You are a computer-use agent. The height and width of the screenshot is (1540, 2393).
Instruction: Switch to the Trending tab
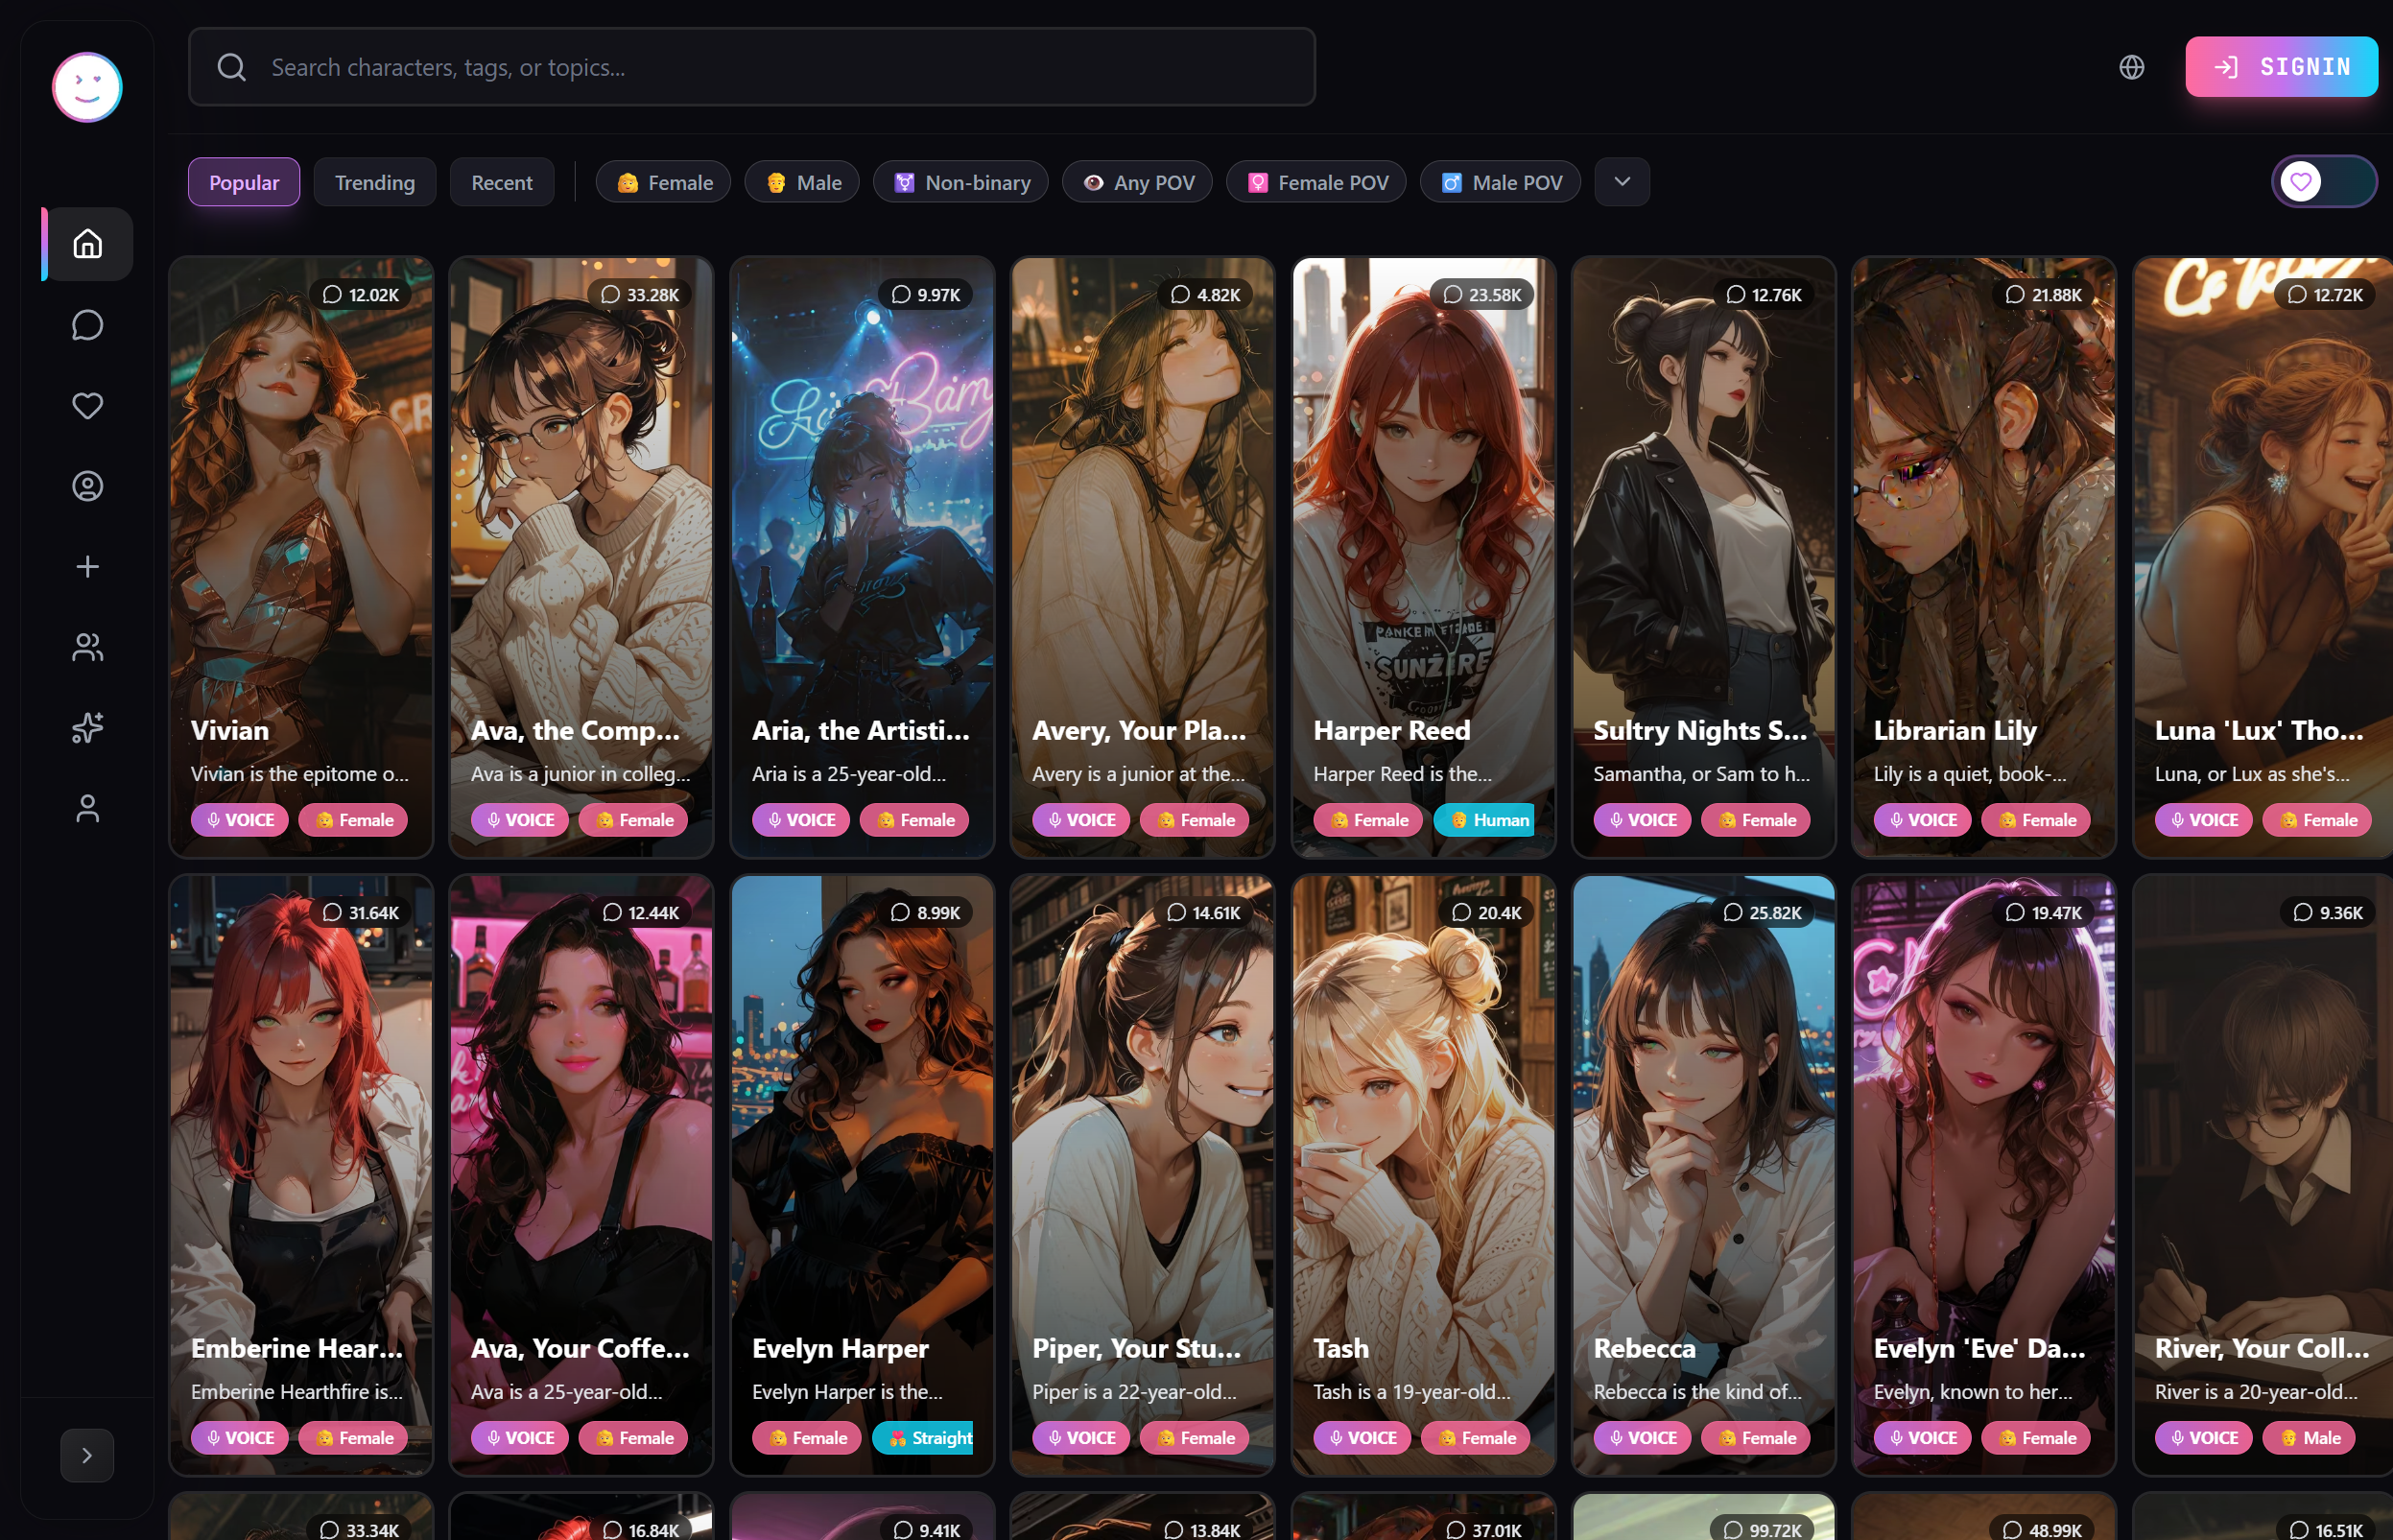(374, 183)
